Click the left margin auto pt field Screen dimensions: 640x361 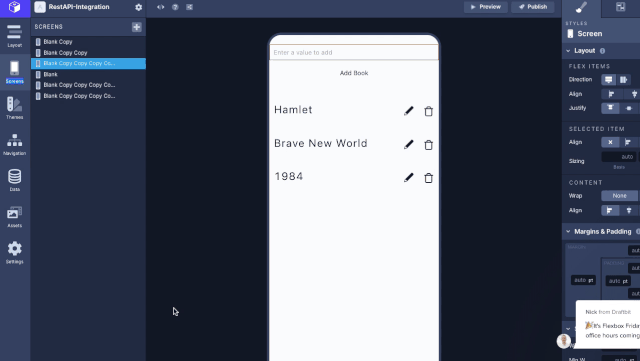pyautogui.click(x=583, y=280)
